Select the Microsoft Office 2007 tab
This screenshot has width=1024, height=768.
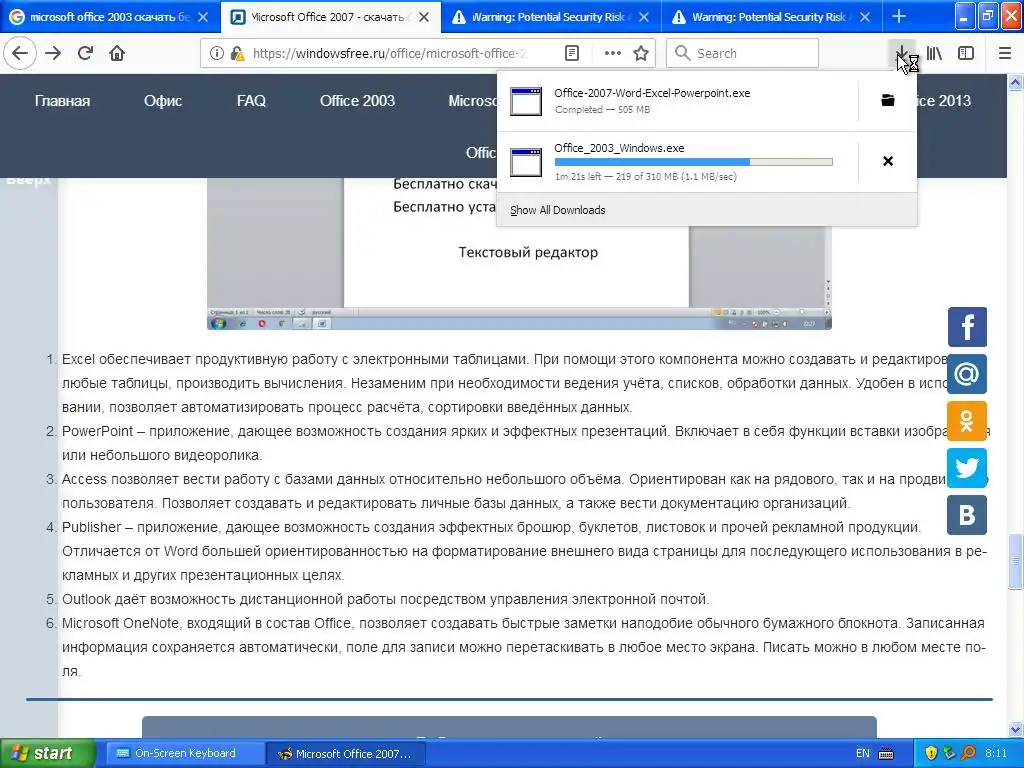(x=331, y=17)
